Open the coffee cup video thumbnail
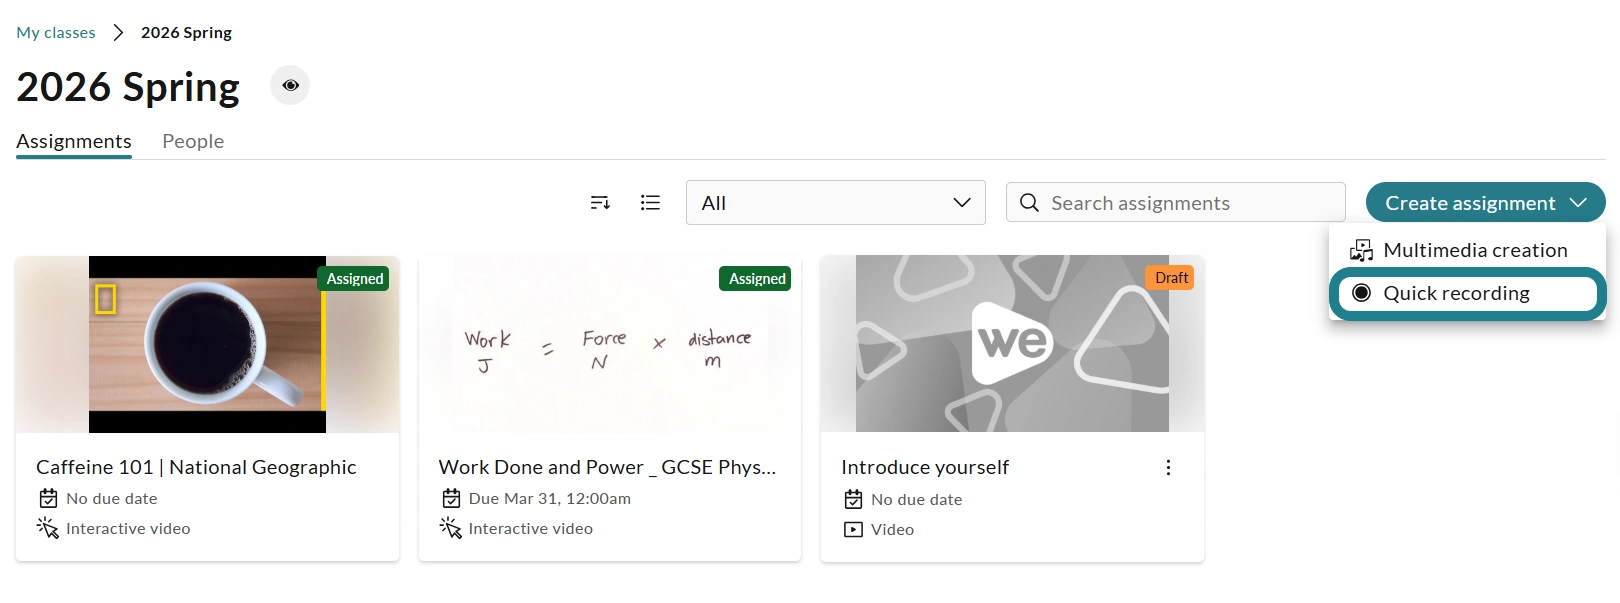This screenshot has width=1620, height=603. [x=207, y=344]
